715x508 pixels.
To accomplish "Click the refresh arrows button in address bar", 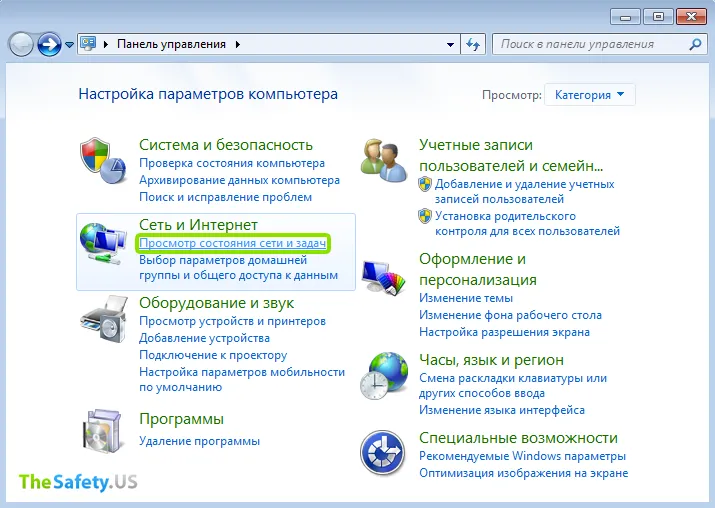I will [x=473, y=44].
